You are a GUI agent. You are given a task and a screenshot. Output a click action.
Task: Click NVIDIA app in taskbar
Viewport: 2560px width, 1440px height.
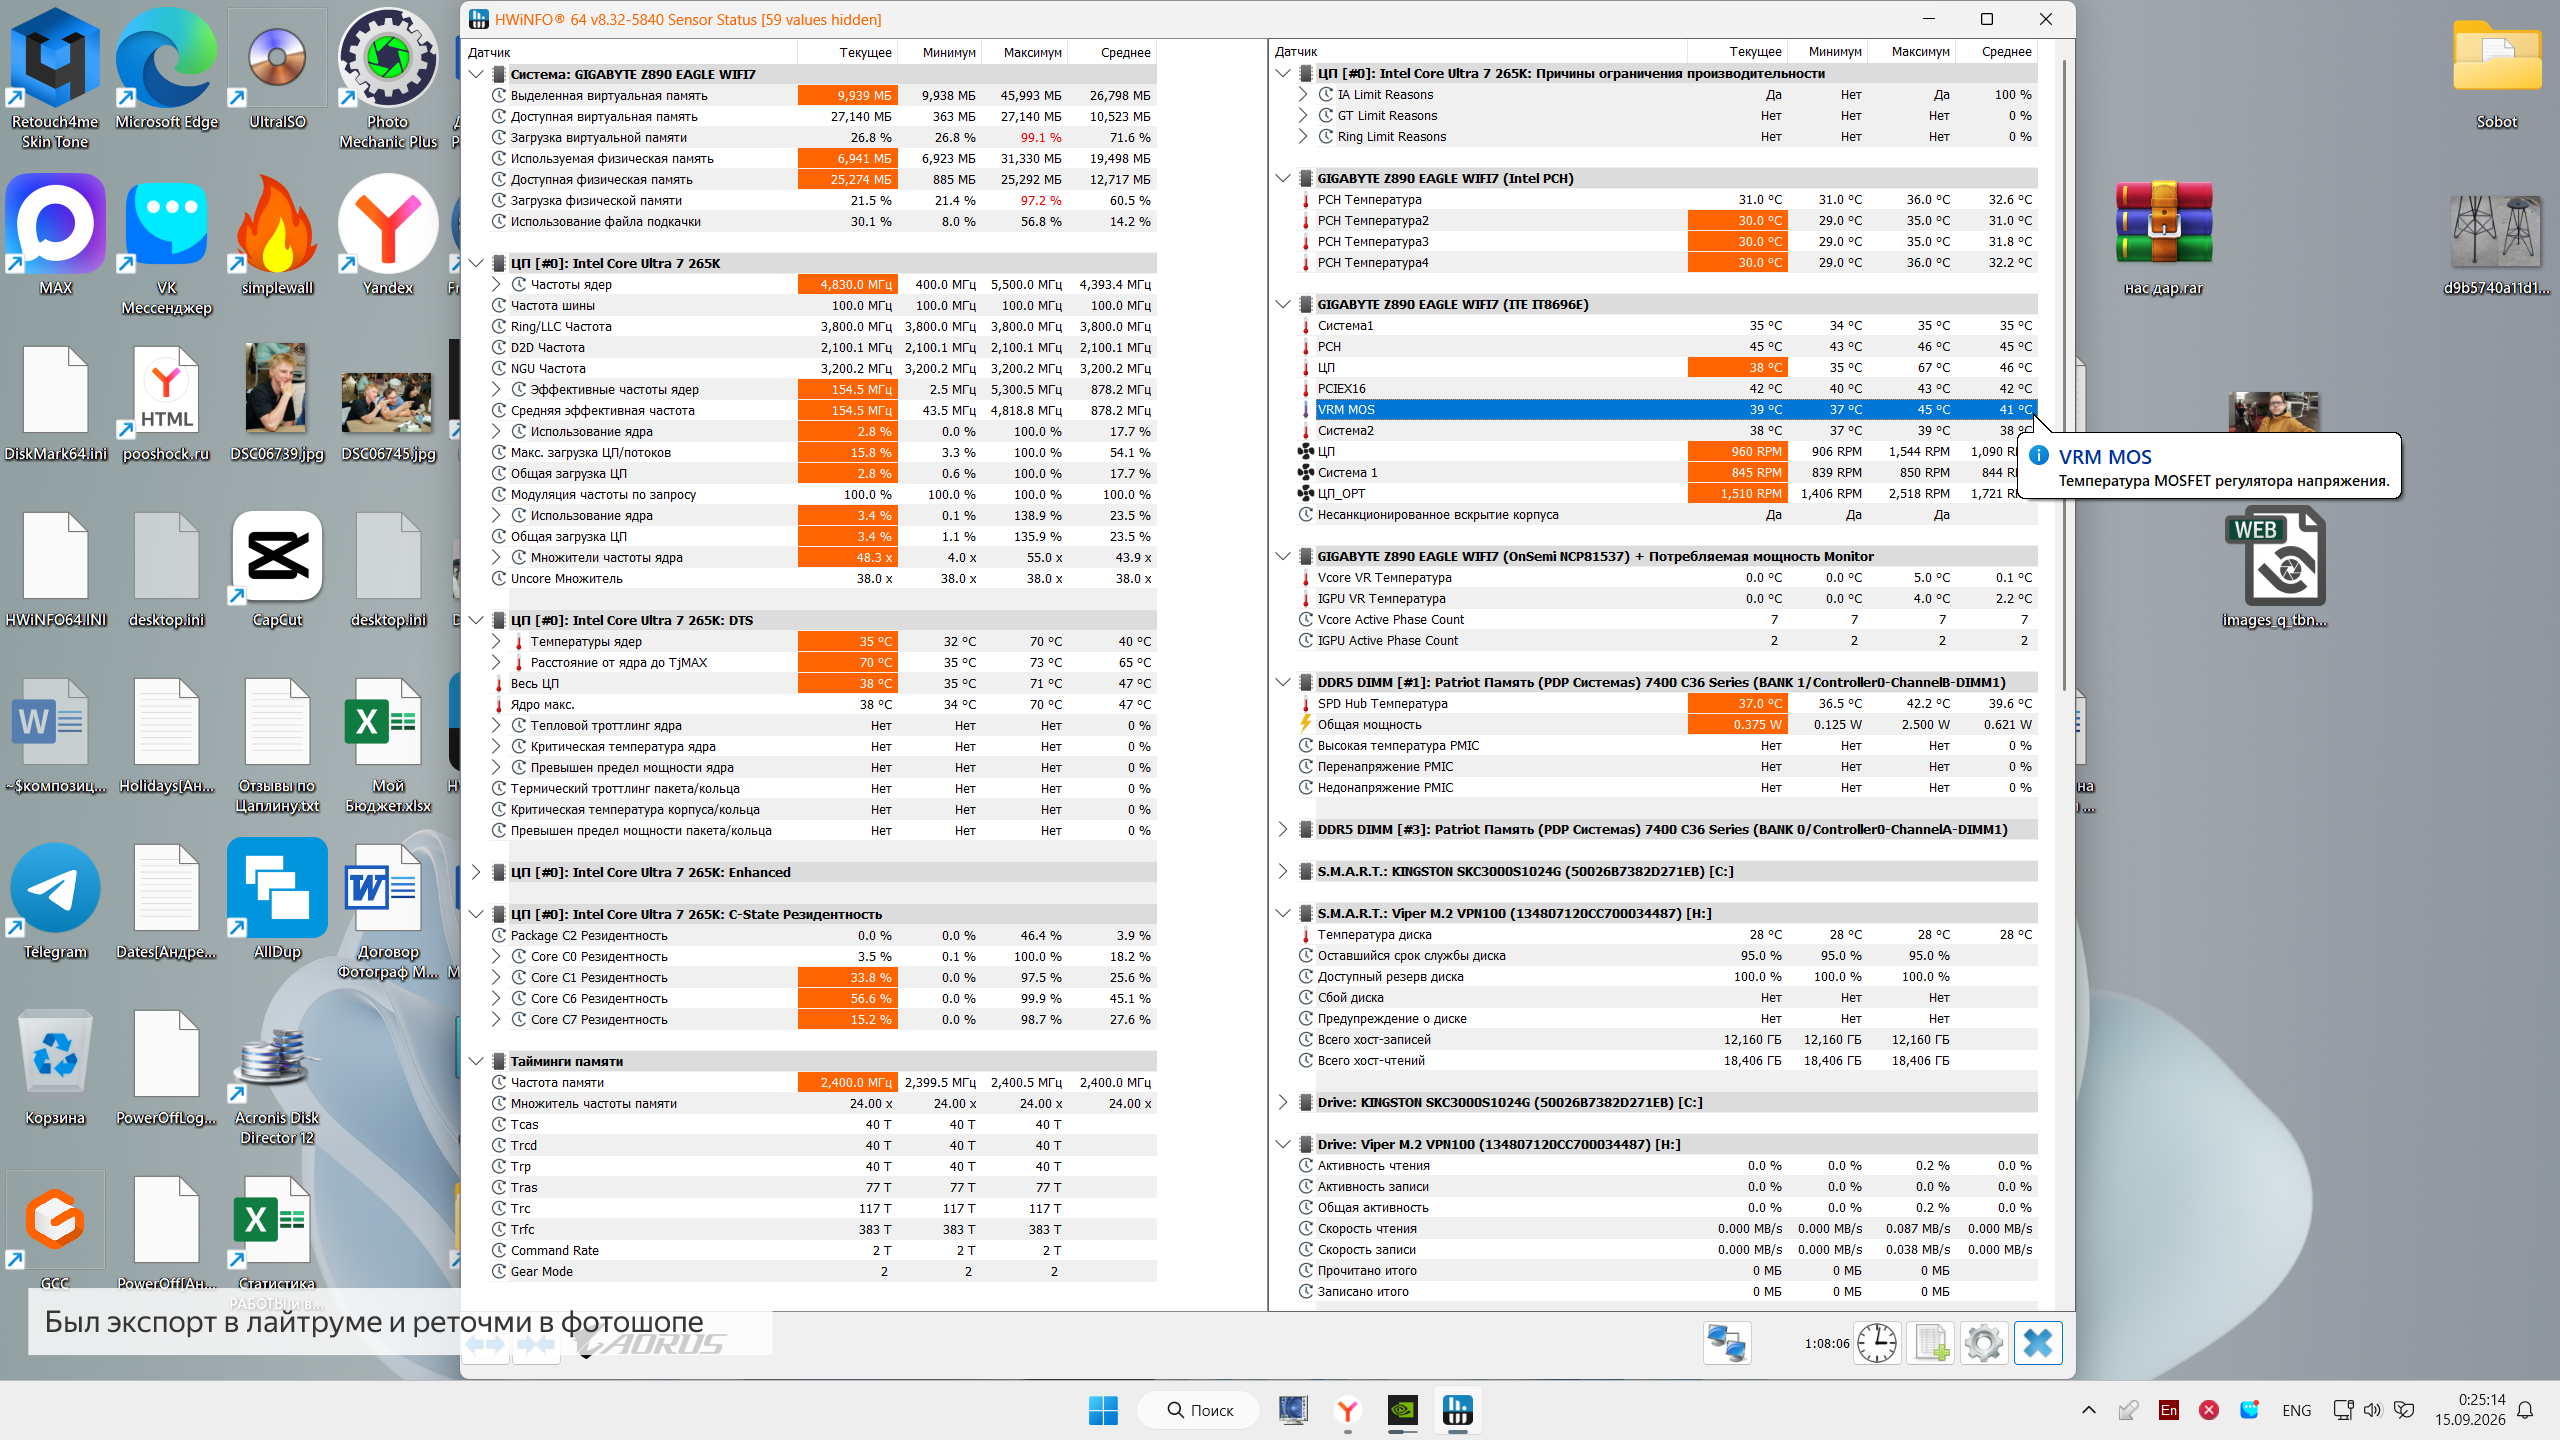(x=1402, y=1410)
